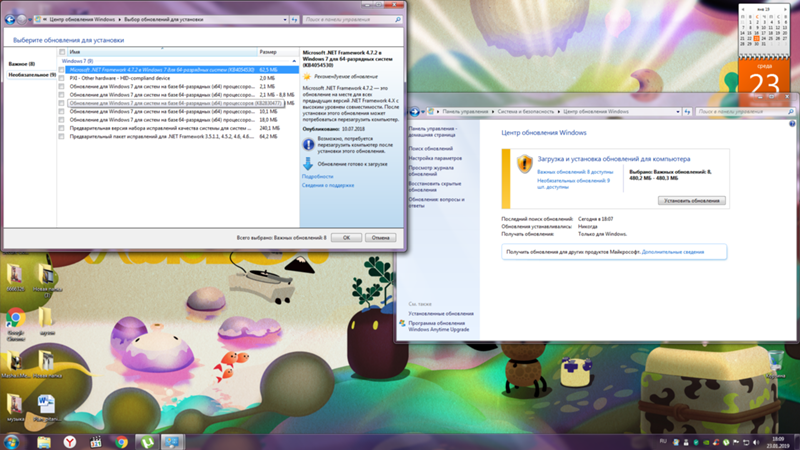This screenshot has height=450, width=800.
Task: Open 'Поиск обновлений' sidebar link
Action: tap(431, 148)
